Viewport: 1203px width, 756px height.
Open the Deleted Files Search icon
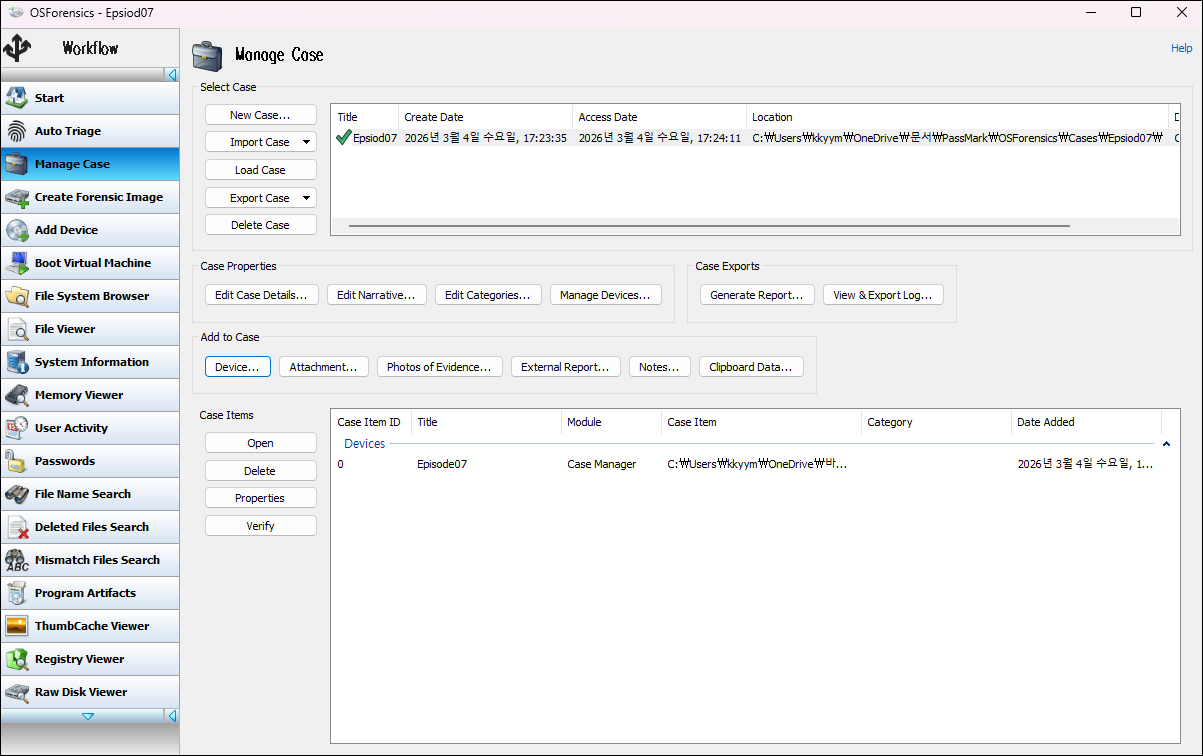point(17,527)
